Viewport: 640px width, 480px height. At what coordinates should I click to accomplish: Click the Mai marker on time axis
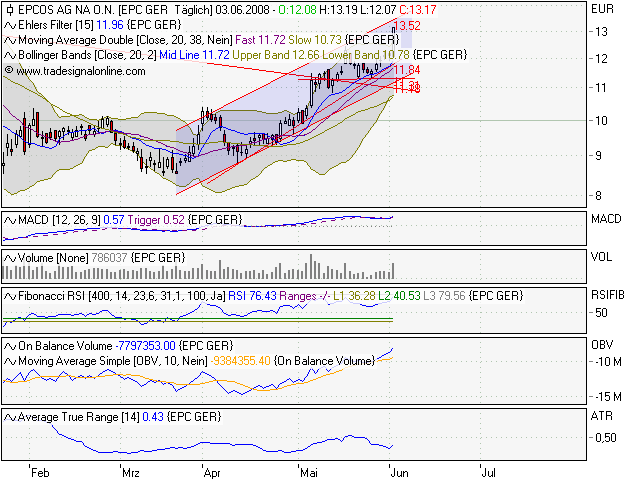309,473
